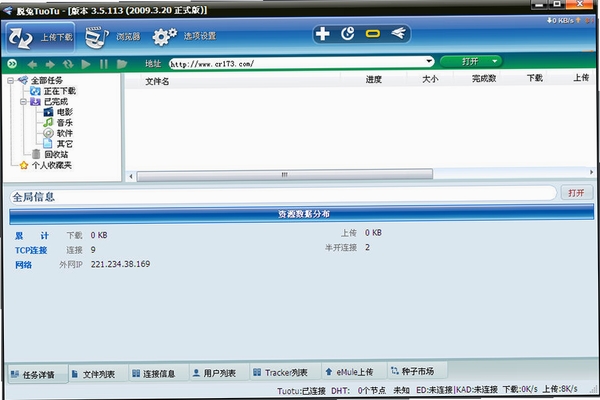Select the 电影 movie category
Screen dimensions: 600x400
pyautogui.click(x=64, y=112)
